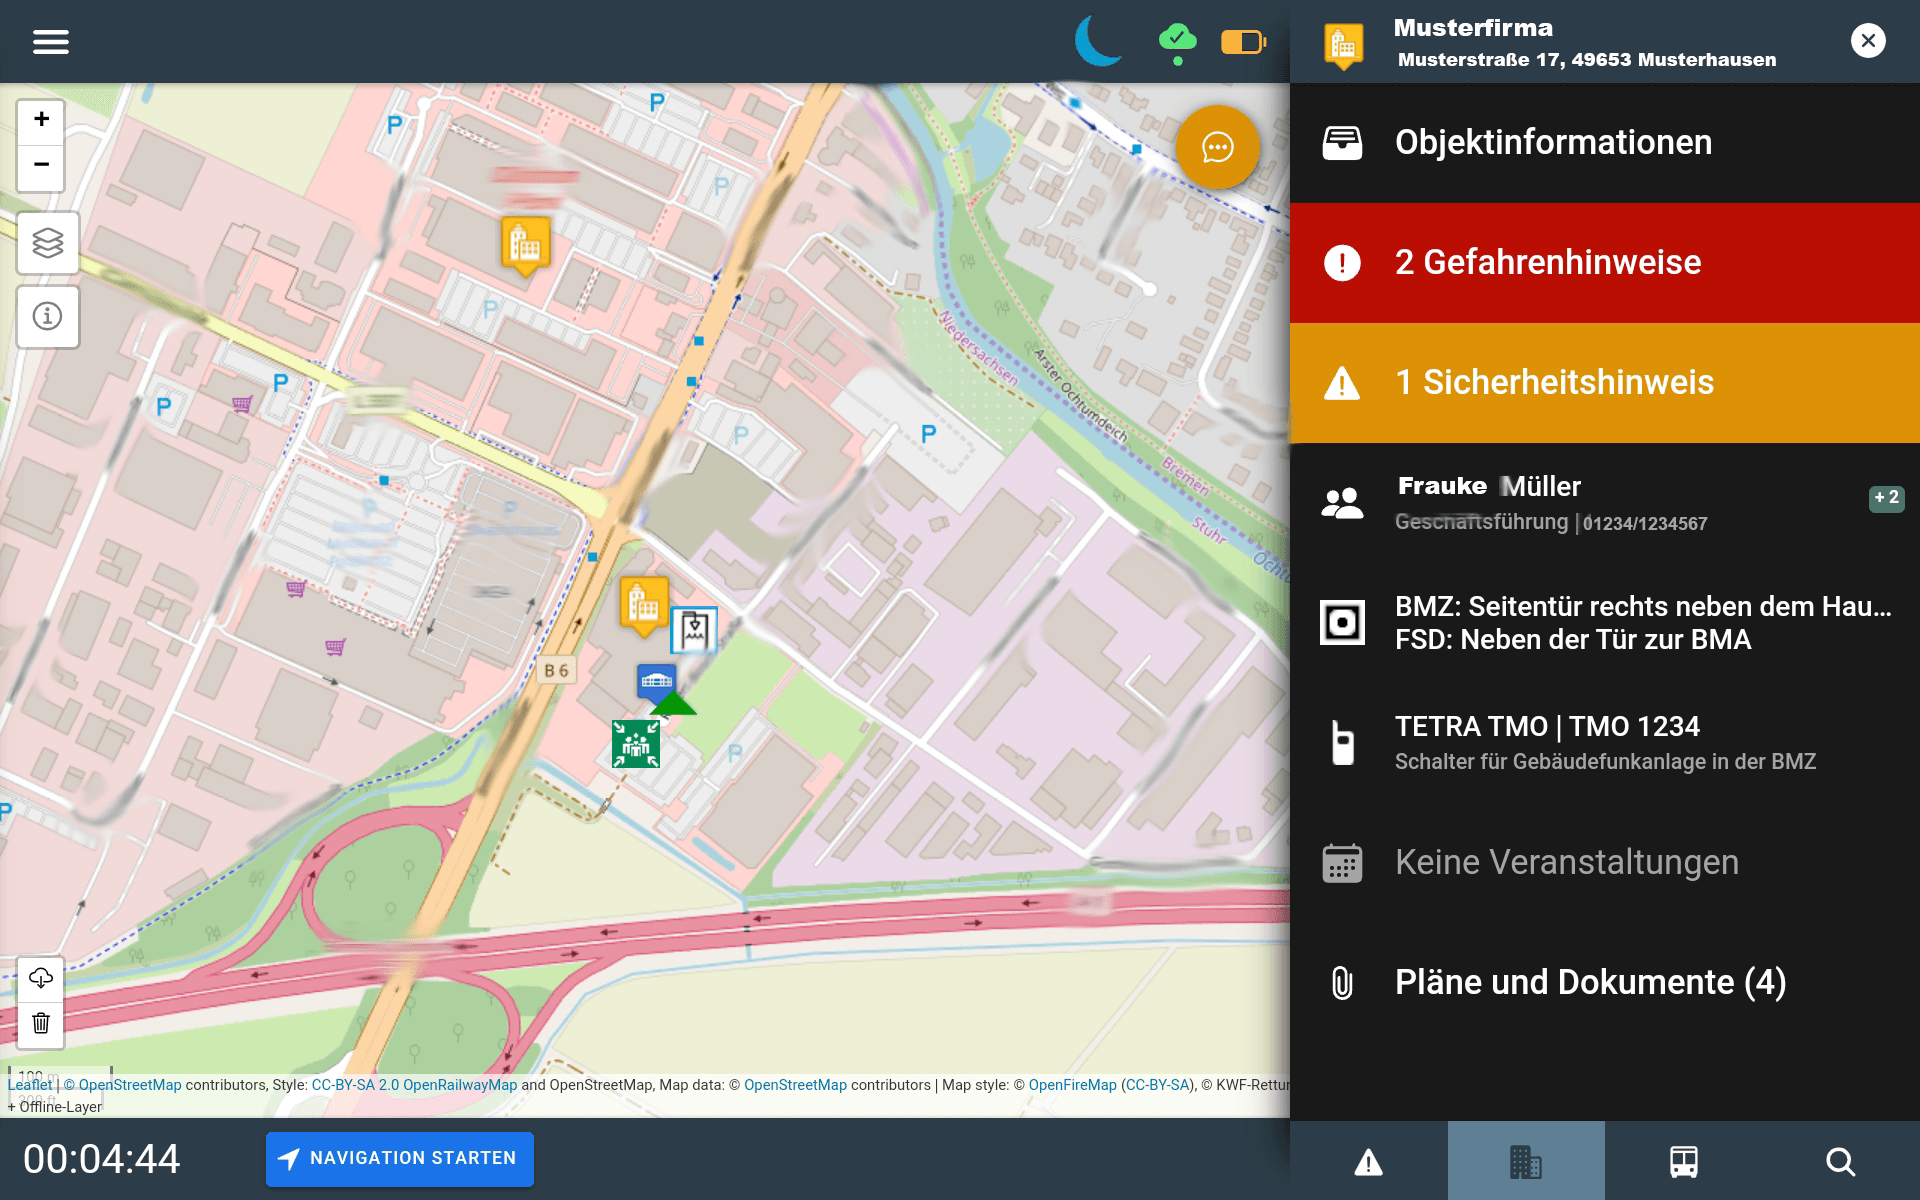Open Pläne und Dokumente (4)
Screen dimensions: 1920x1200
(x=1604, y=982)
